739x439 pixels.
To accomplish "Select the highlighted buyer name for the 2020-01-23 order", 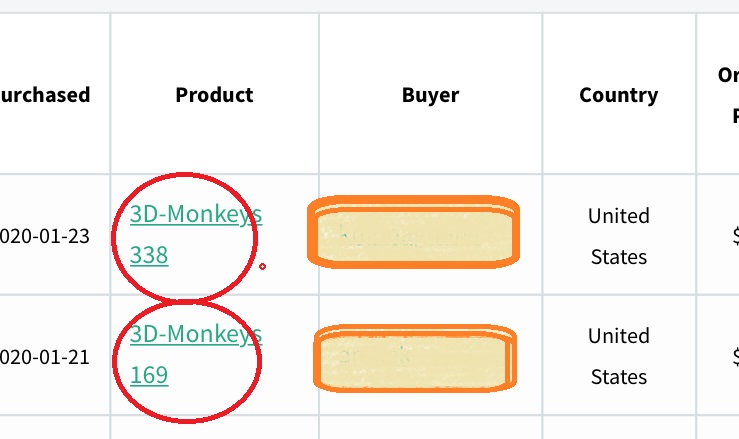I will coord(414,235).
